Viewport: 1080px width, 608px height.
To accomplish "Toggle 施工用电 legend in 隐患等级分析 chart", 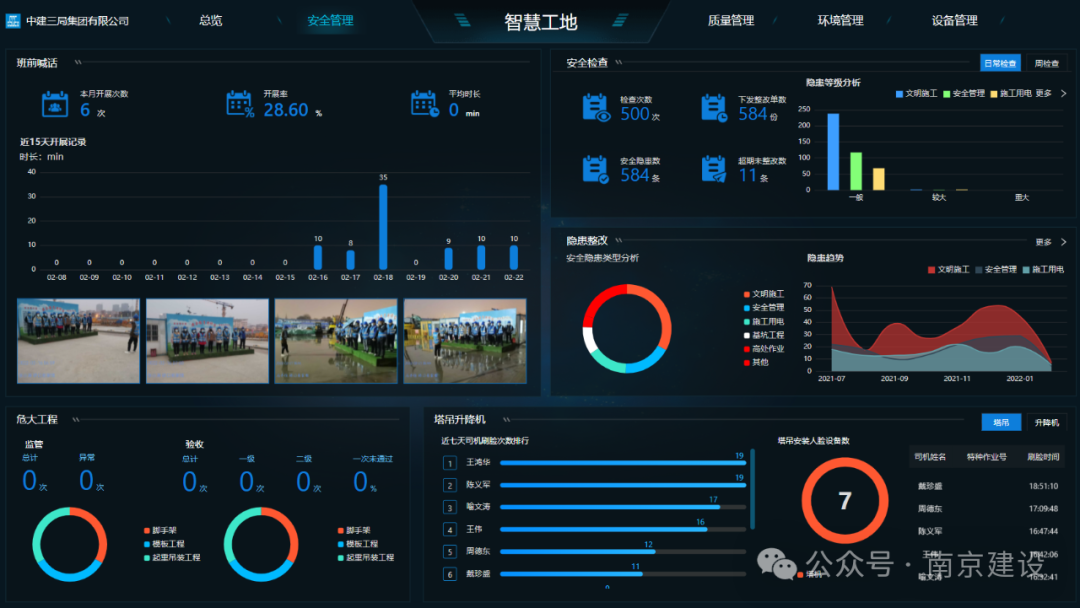I will pos(1010,94).
